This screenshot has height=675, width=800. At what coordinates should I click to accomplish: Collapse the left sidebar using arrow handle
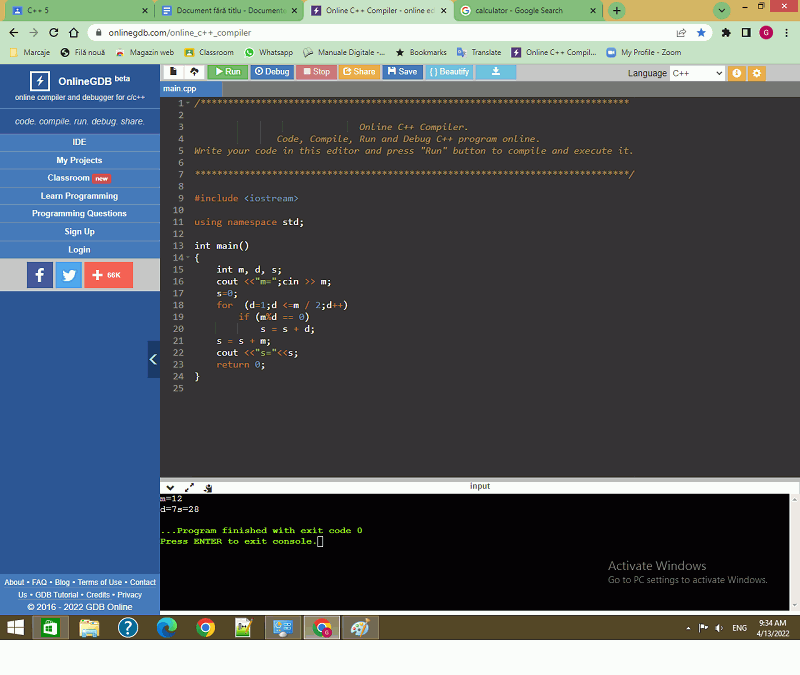(x=153, y=359)
